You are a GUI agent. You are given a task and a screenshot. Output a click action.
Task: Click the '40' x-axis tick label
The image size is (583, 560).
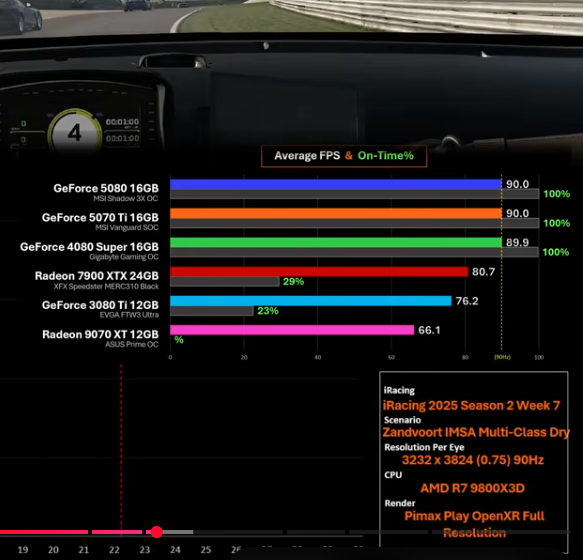tap(318, 357)
